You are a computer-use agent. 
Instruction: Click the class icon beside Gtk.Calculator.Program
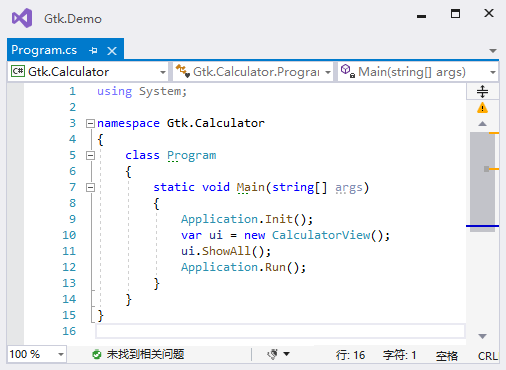183,71
